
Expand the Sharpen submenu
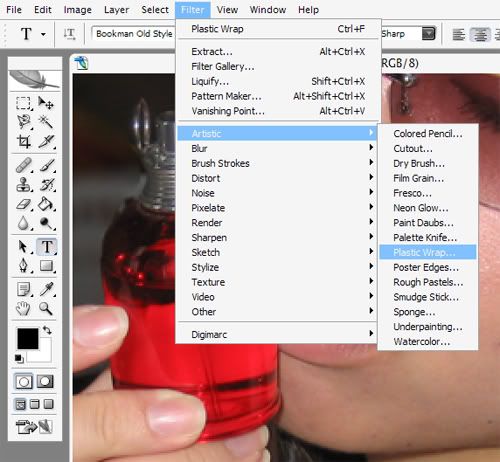(x=277, y=238)
